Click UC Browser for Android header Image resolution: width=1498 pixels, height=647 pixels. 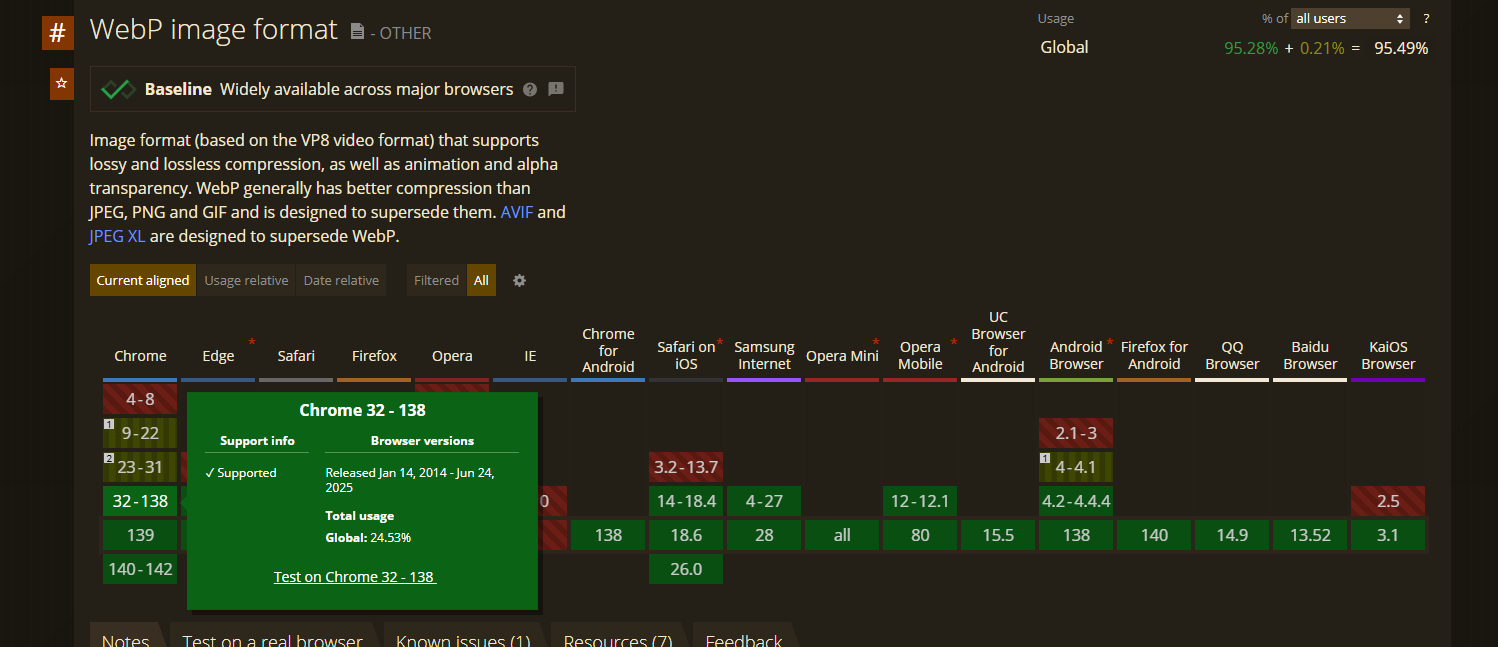998,342
